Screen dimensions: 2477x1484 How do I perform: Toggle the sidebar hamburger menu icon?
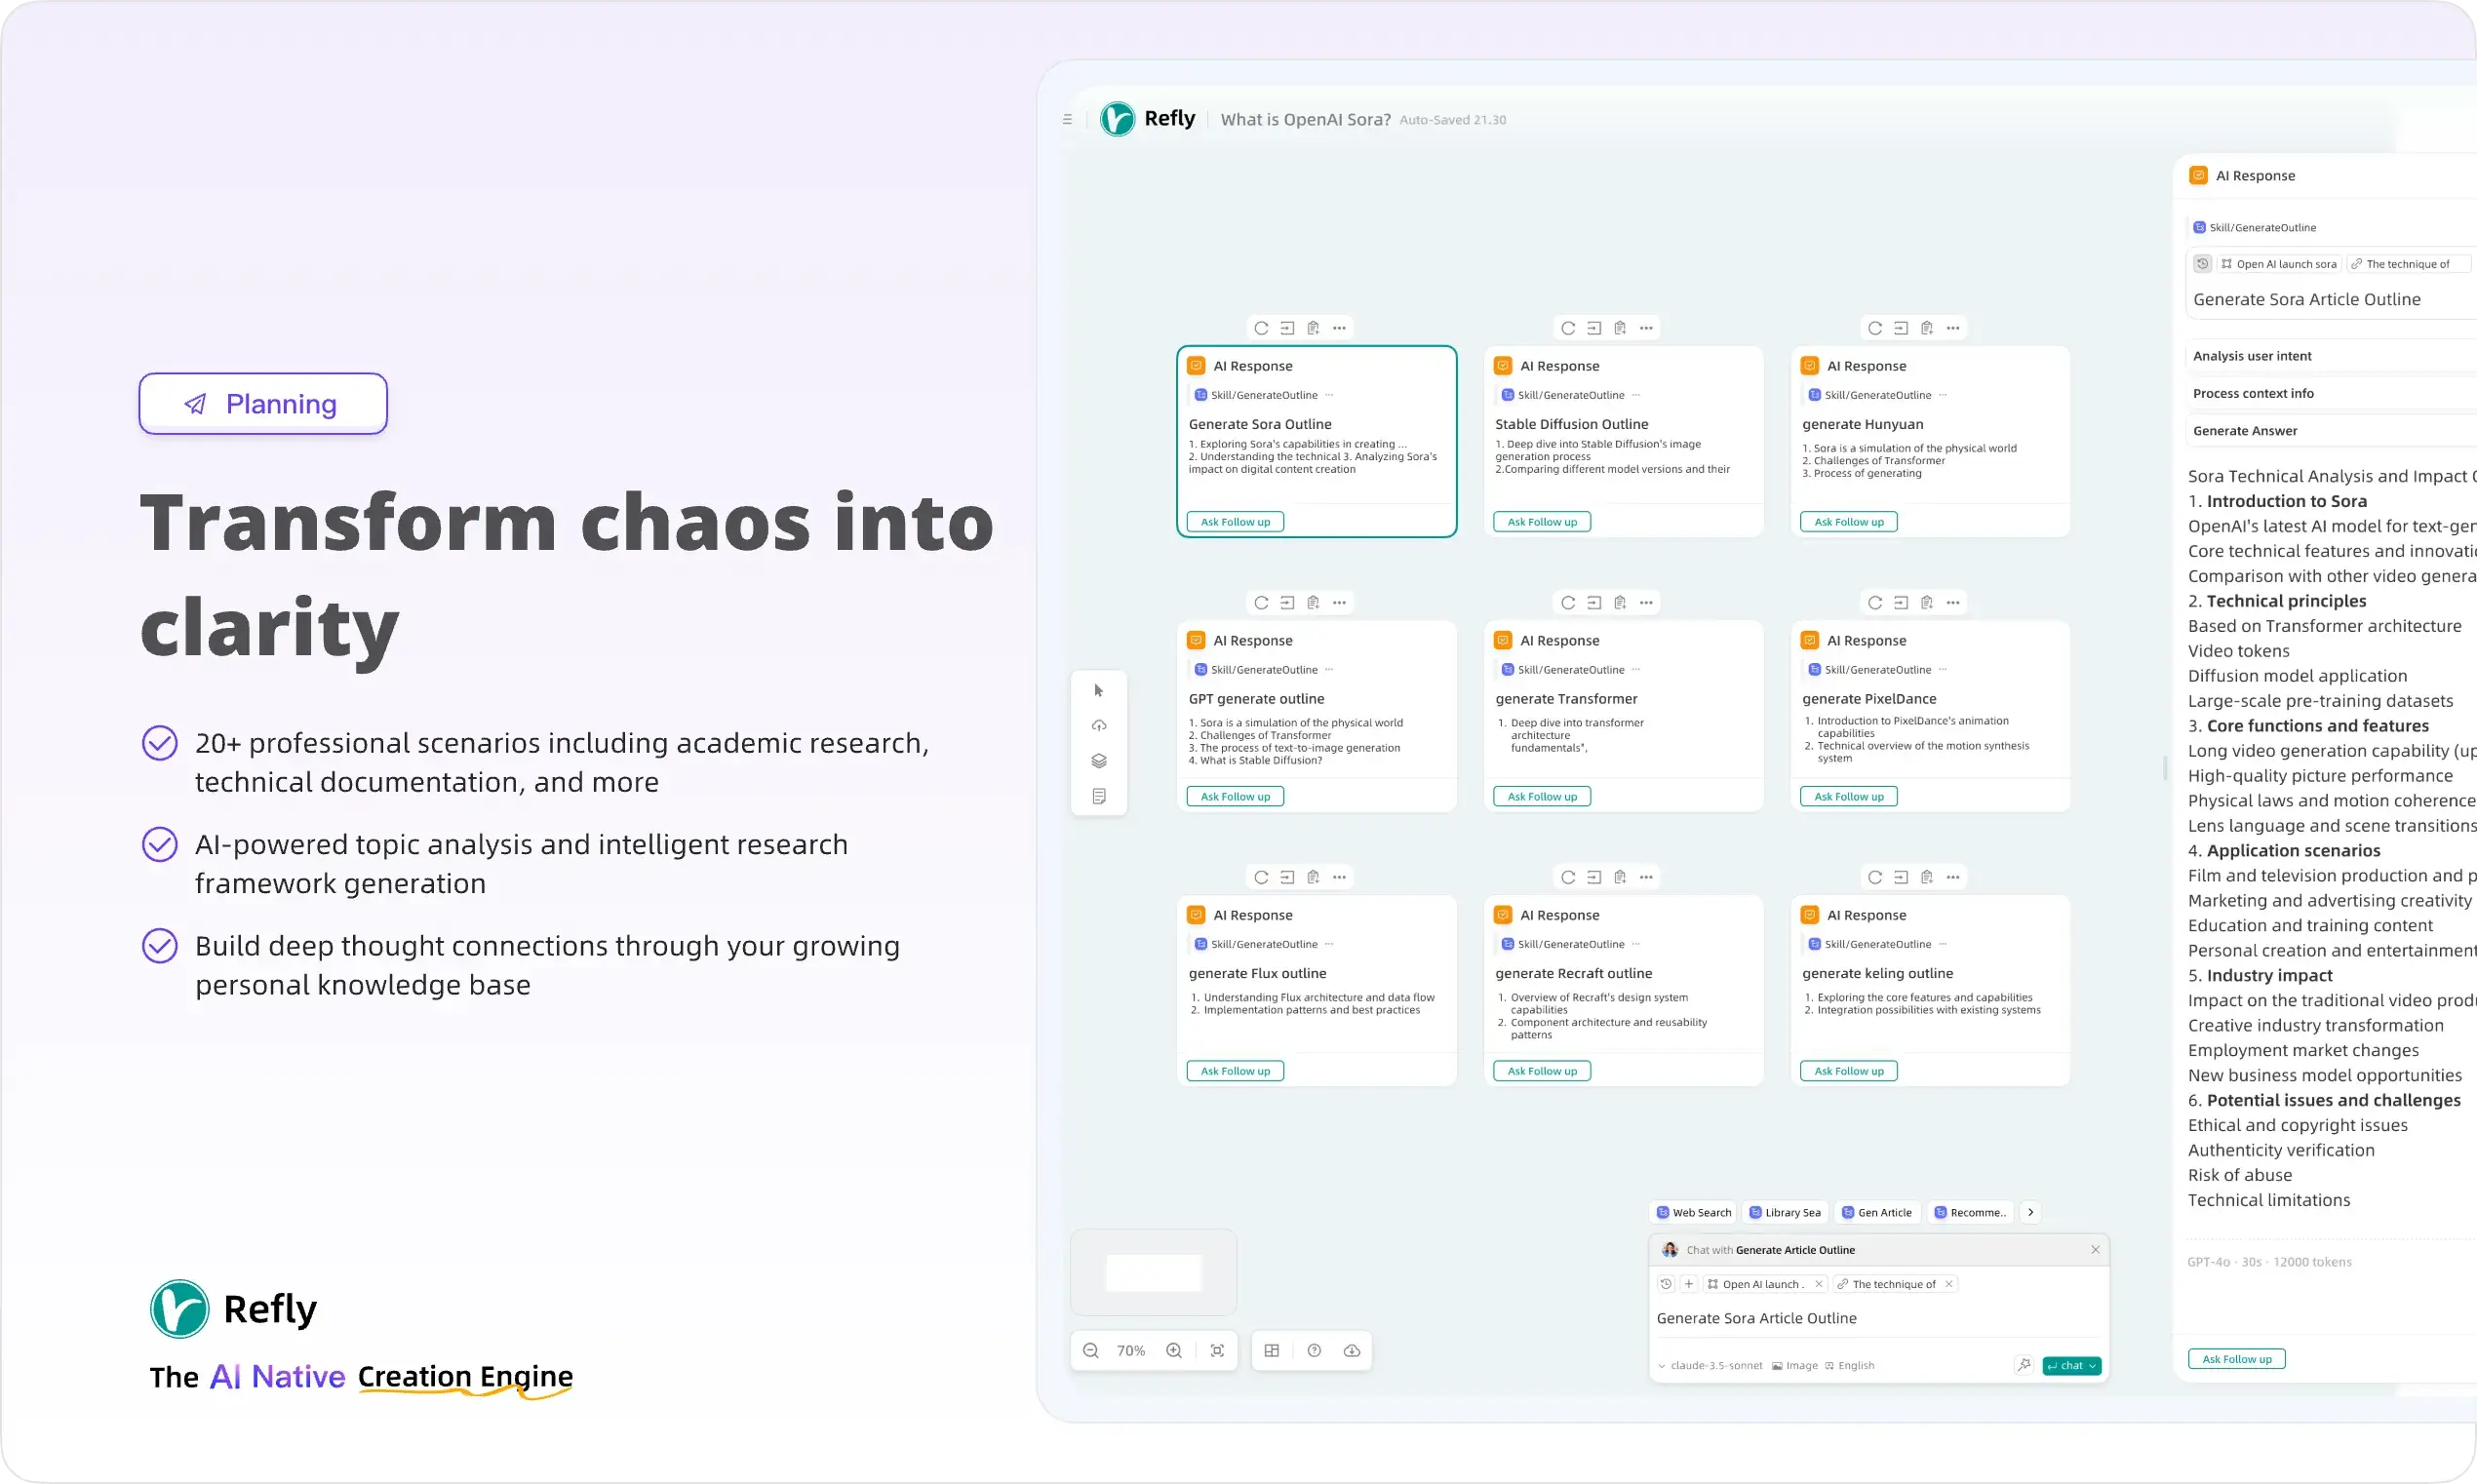pos(1067,120)
